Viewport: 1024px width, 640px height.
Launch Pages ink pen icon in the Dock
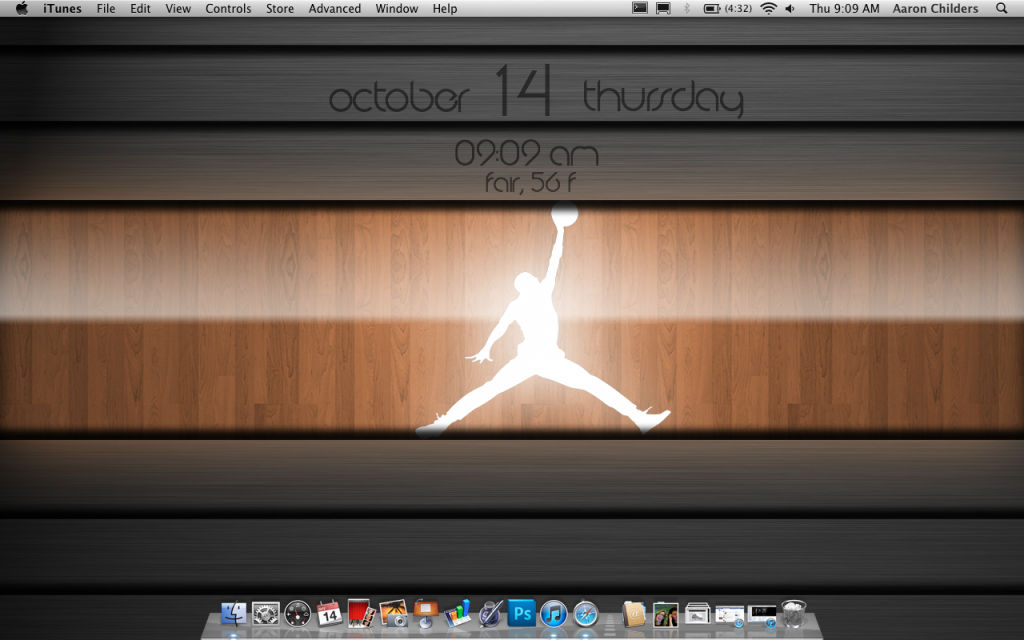point(490,614)
